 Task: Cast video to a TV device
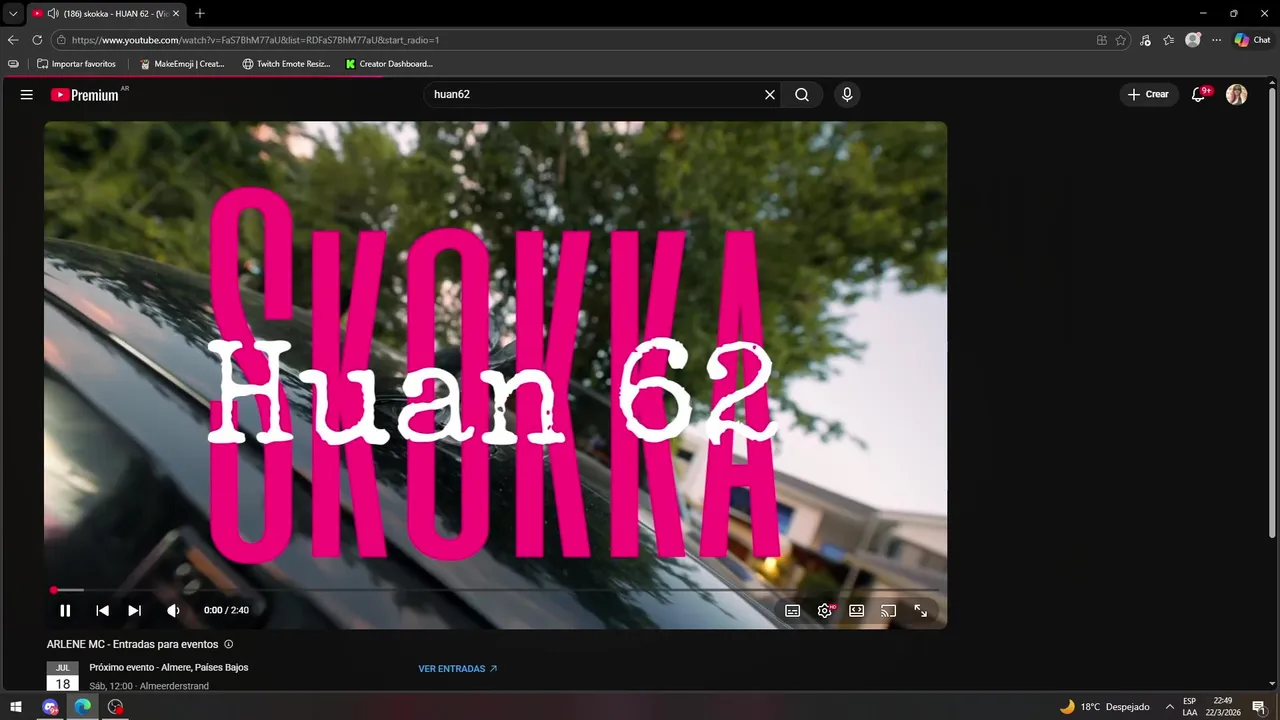(x=888, y=611)
